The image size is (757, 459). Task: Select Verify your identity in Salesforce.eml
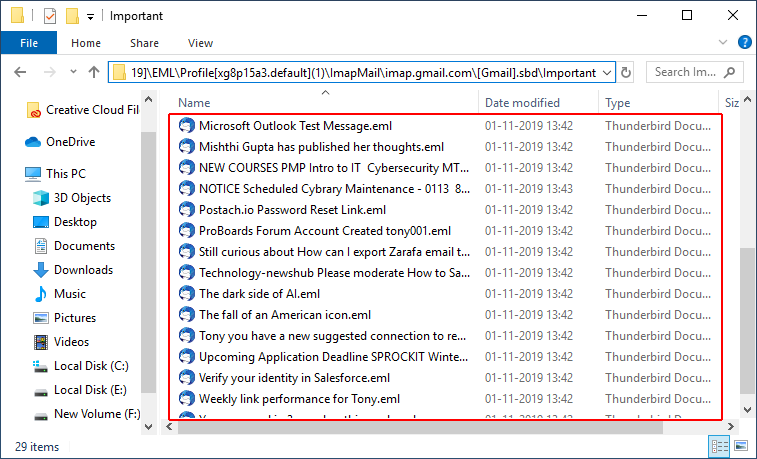pos(294,378)
